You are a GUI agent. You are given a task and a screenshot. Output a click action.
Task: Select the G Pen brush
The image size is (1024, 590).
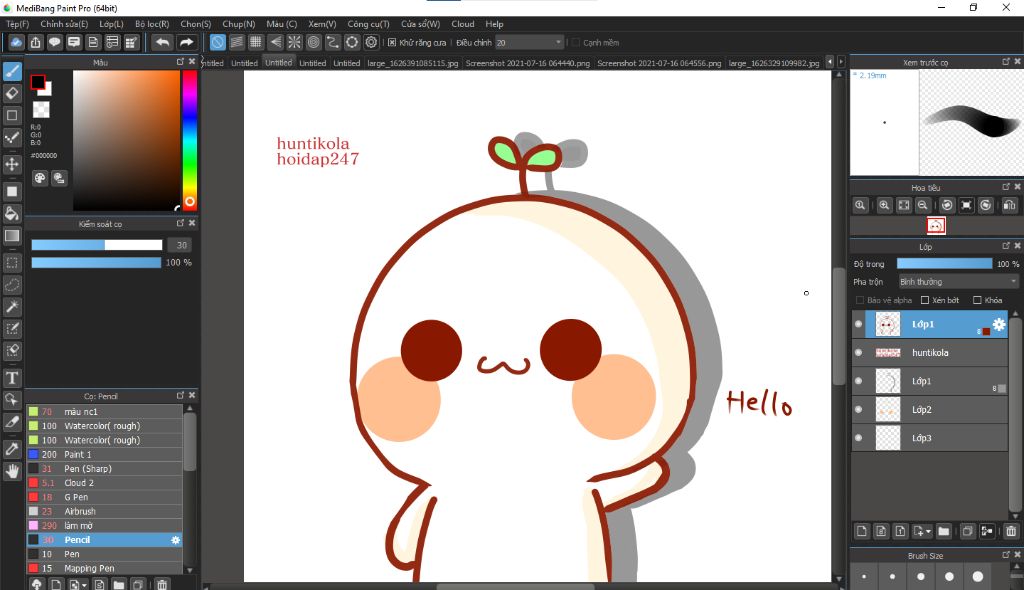[104, 497]
